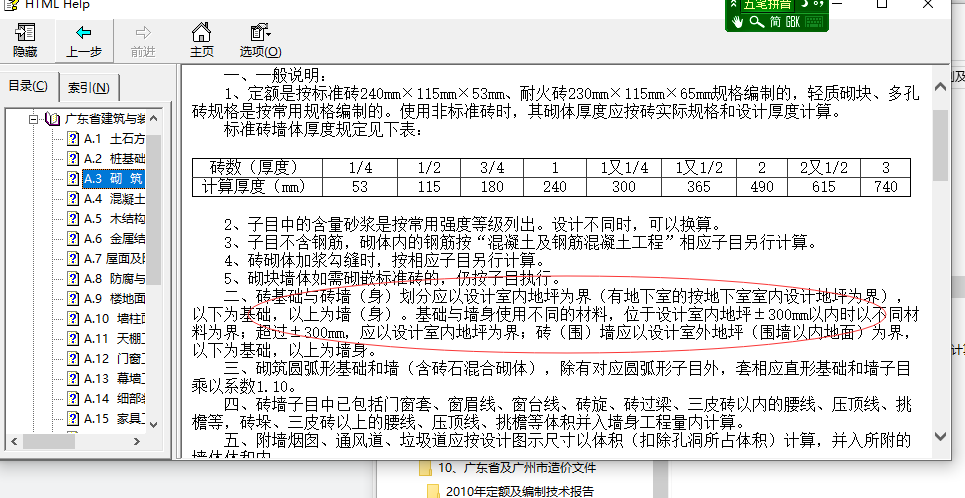965x498 pixels.
Task: Open the IME soft keyboard icon
Action: point(814,22)
